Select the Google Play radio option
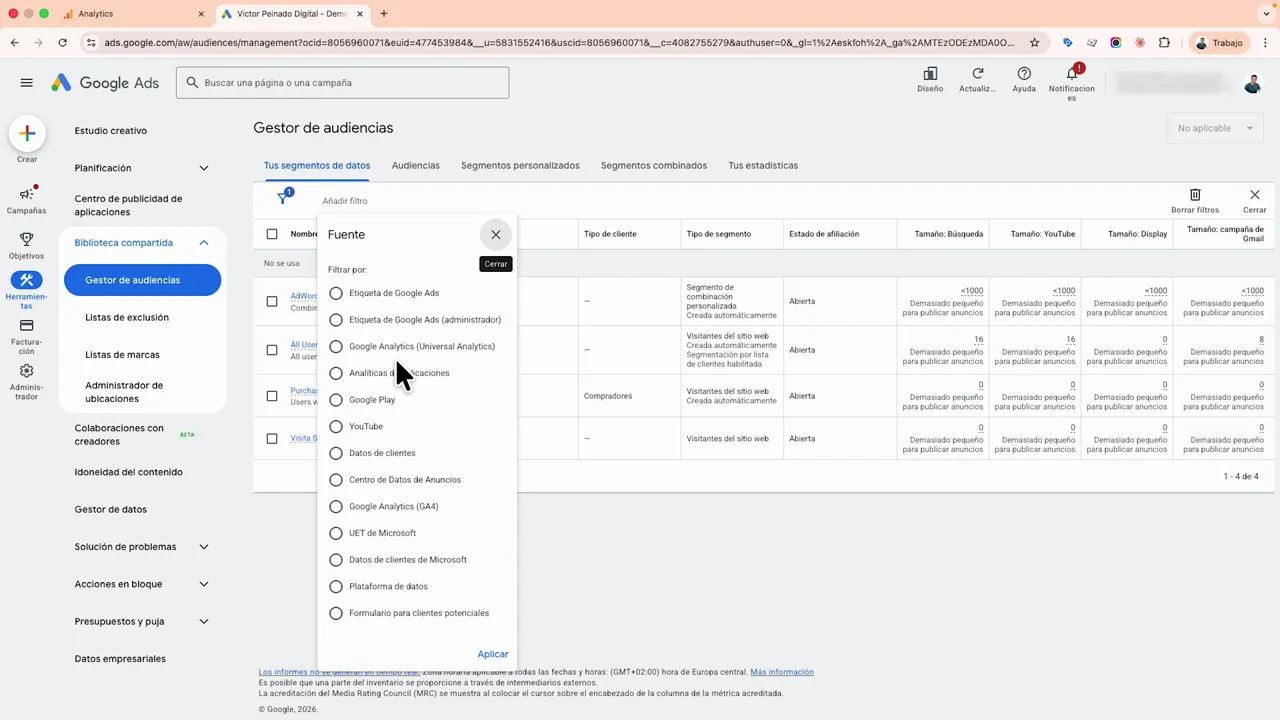This screenshot has height=720, width=1280. (336, 400)
